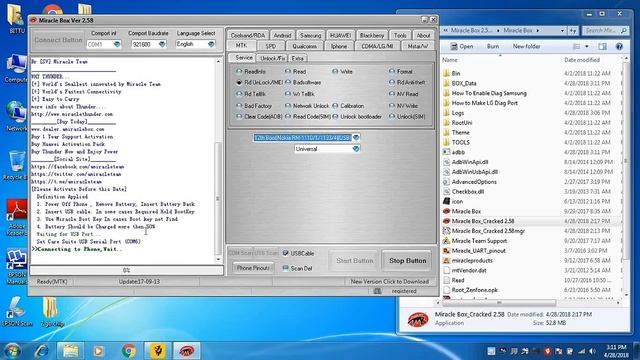The image size is (640, 360).
Task: Select Miracle Box_Cracked 2.58 file
Action: coord(482,221)
